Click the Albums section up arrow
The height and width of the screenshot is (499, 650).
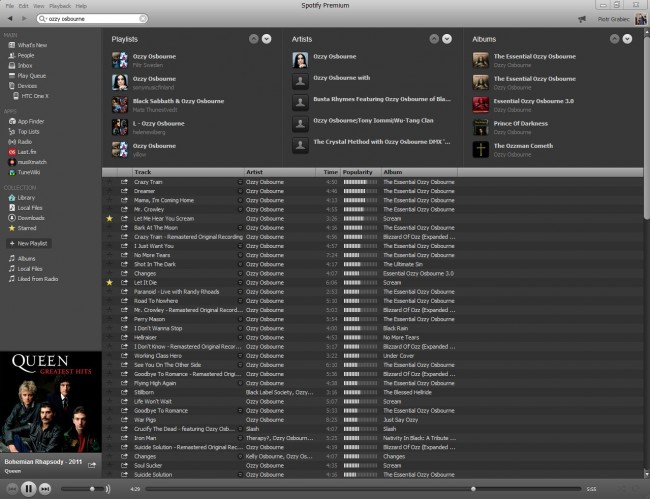click(x=615, y=39)
